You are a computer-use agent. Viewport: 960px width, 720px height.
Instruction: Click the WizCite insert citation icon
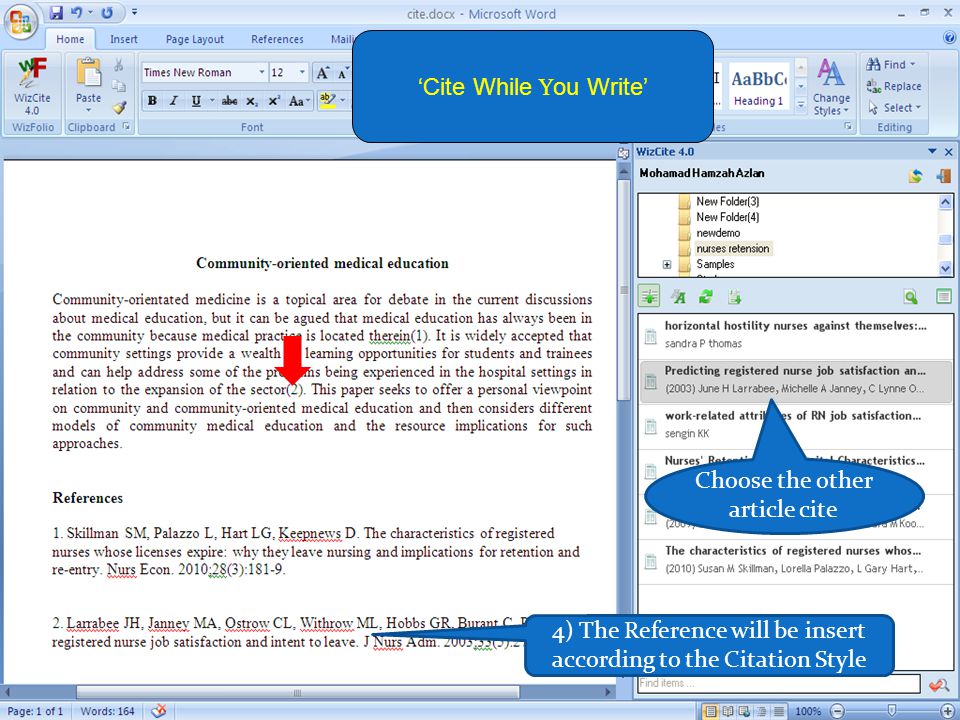click(x=649, y=297)
